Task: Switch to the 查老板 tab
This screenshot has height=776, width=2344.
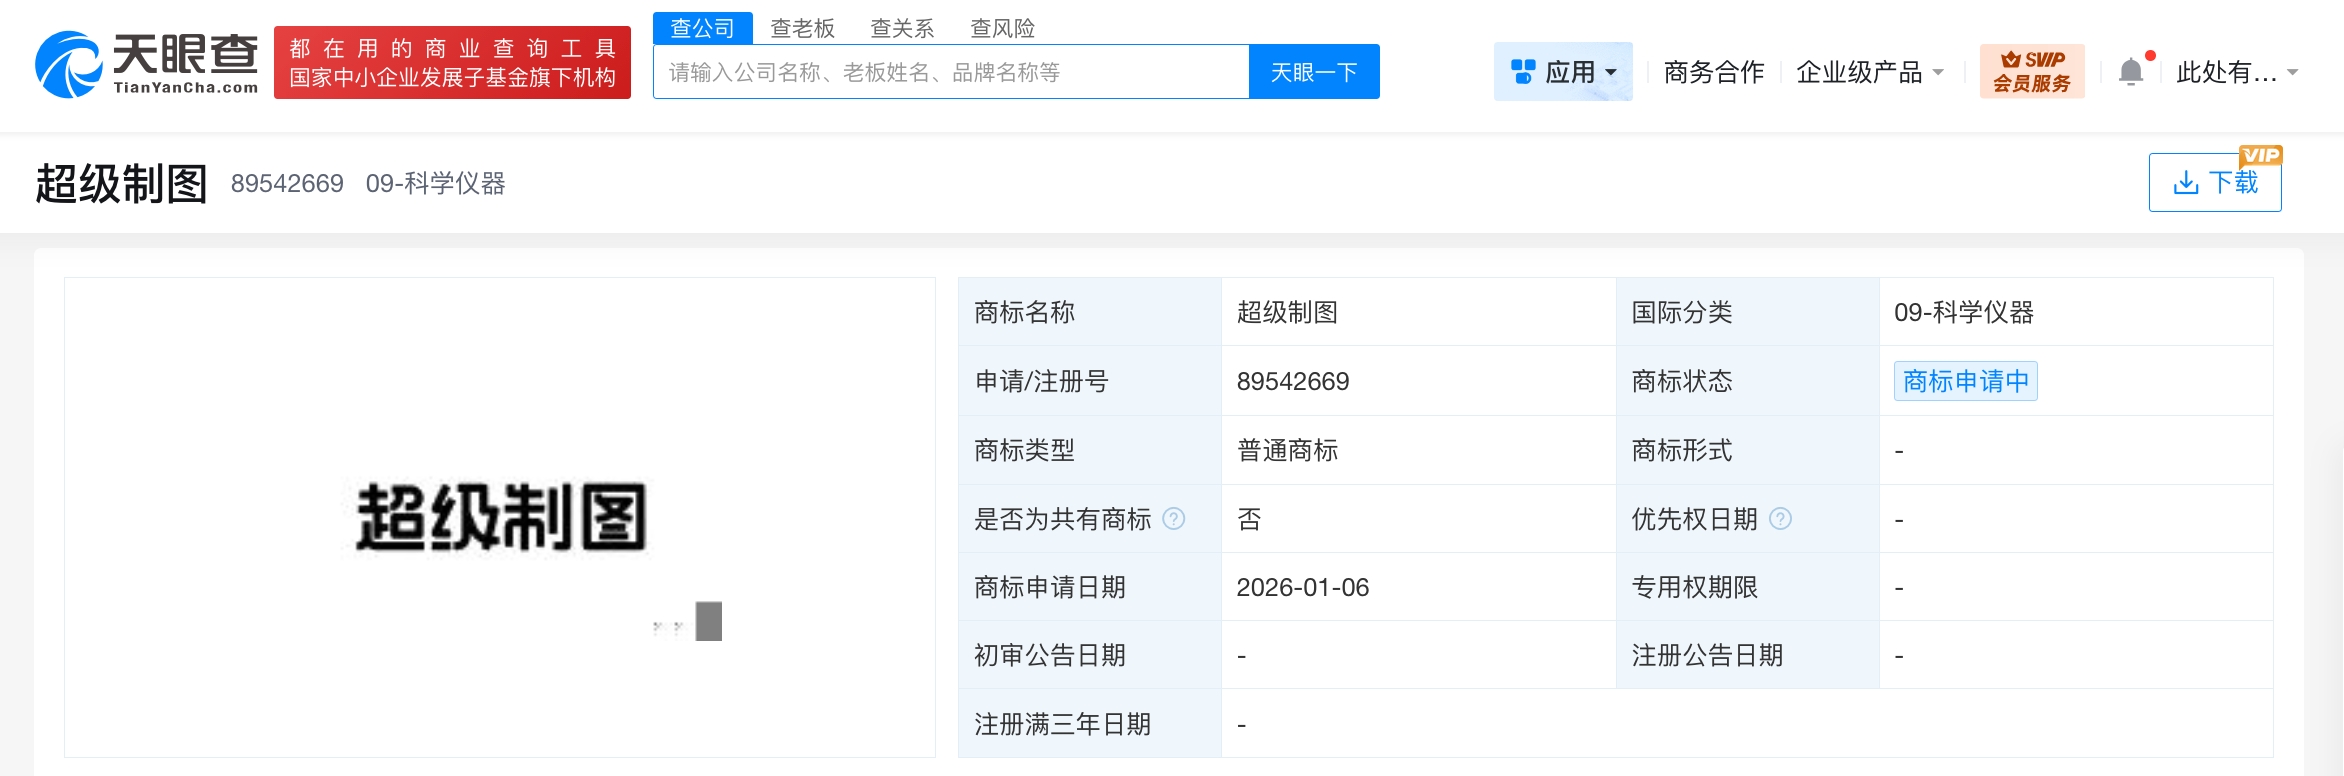Action: (802, 28)
